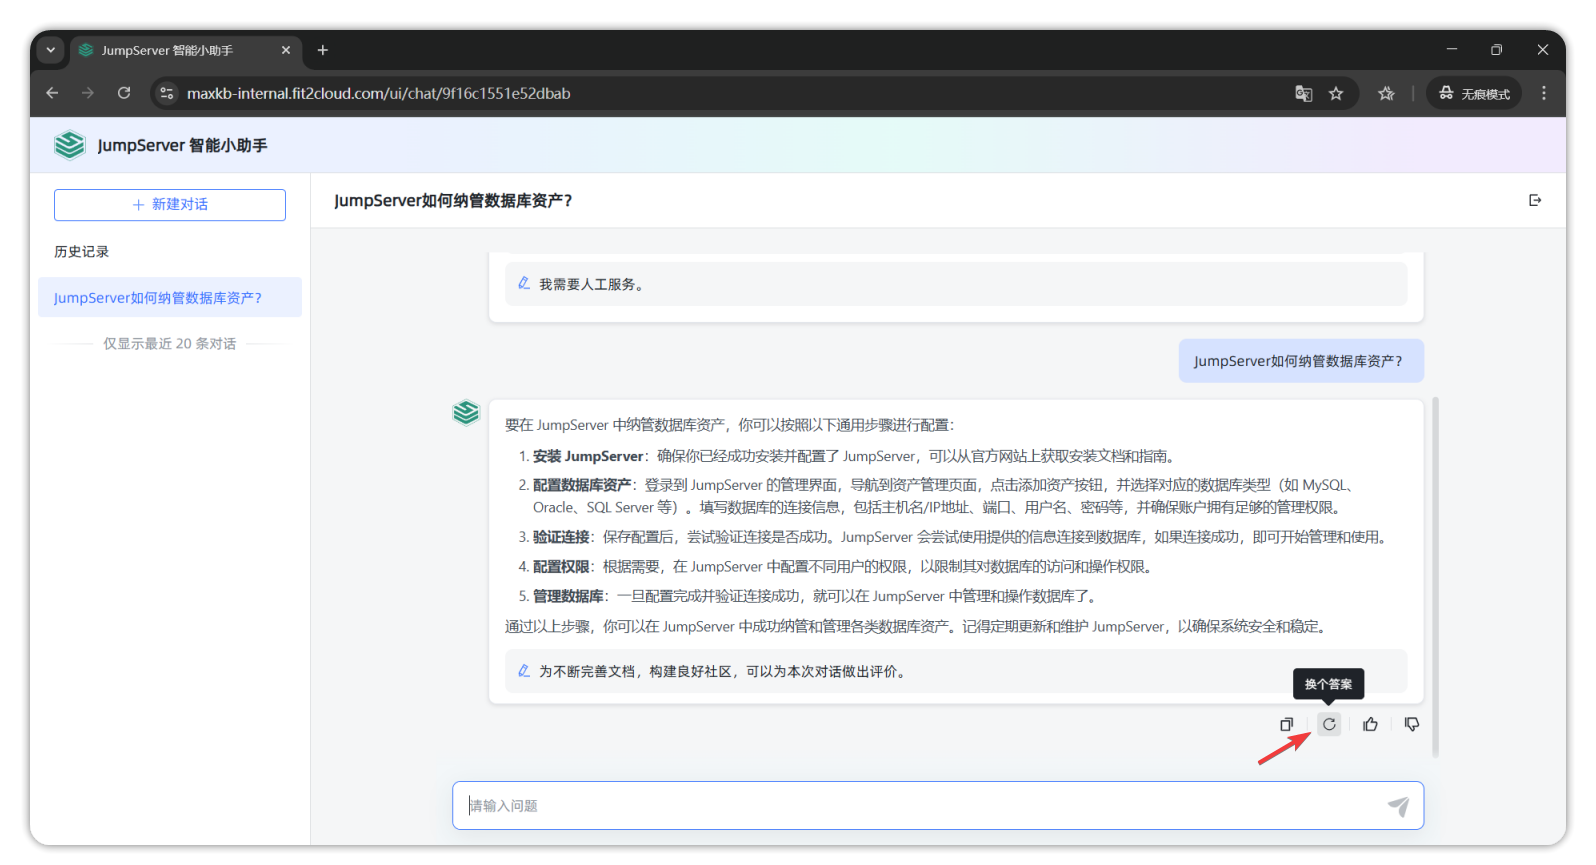Bookmark this page with star icon

(x=1336, y=93)
